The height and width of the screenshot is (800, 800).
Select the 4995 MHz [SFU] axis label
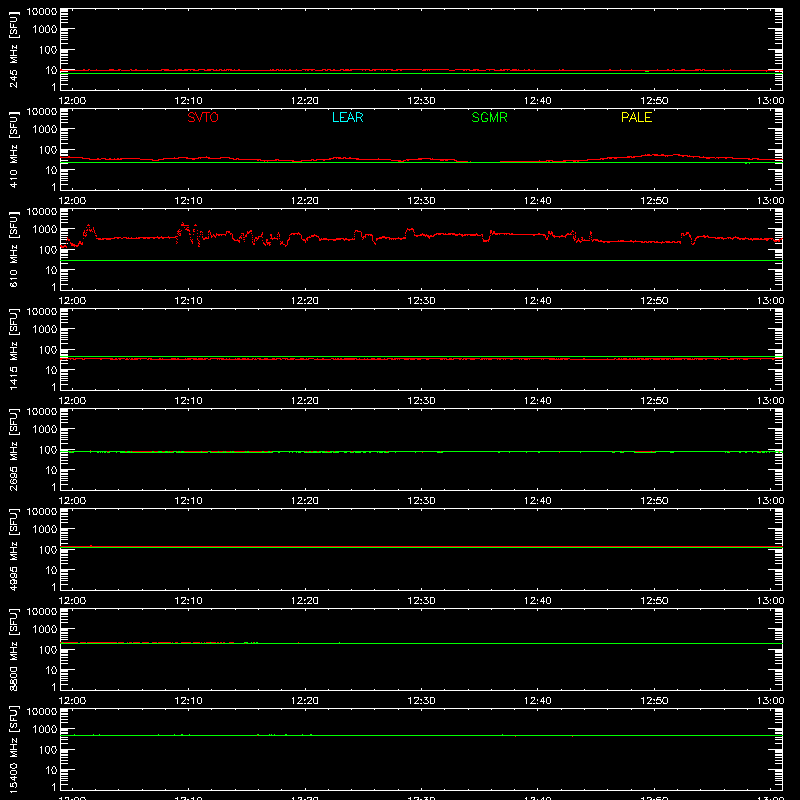(x=13, y=549)
